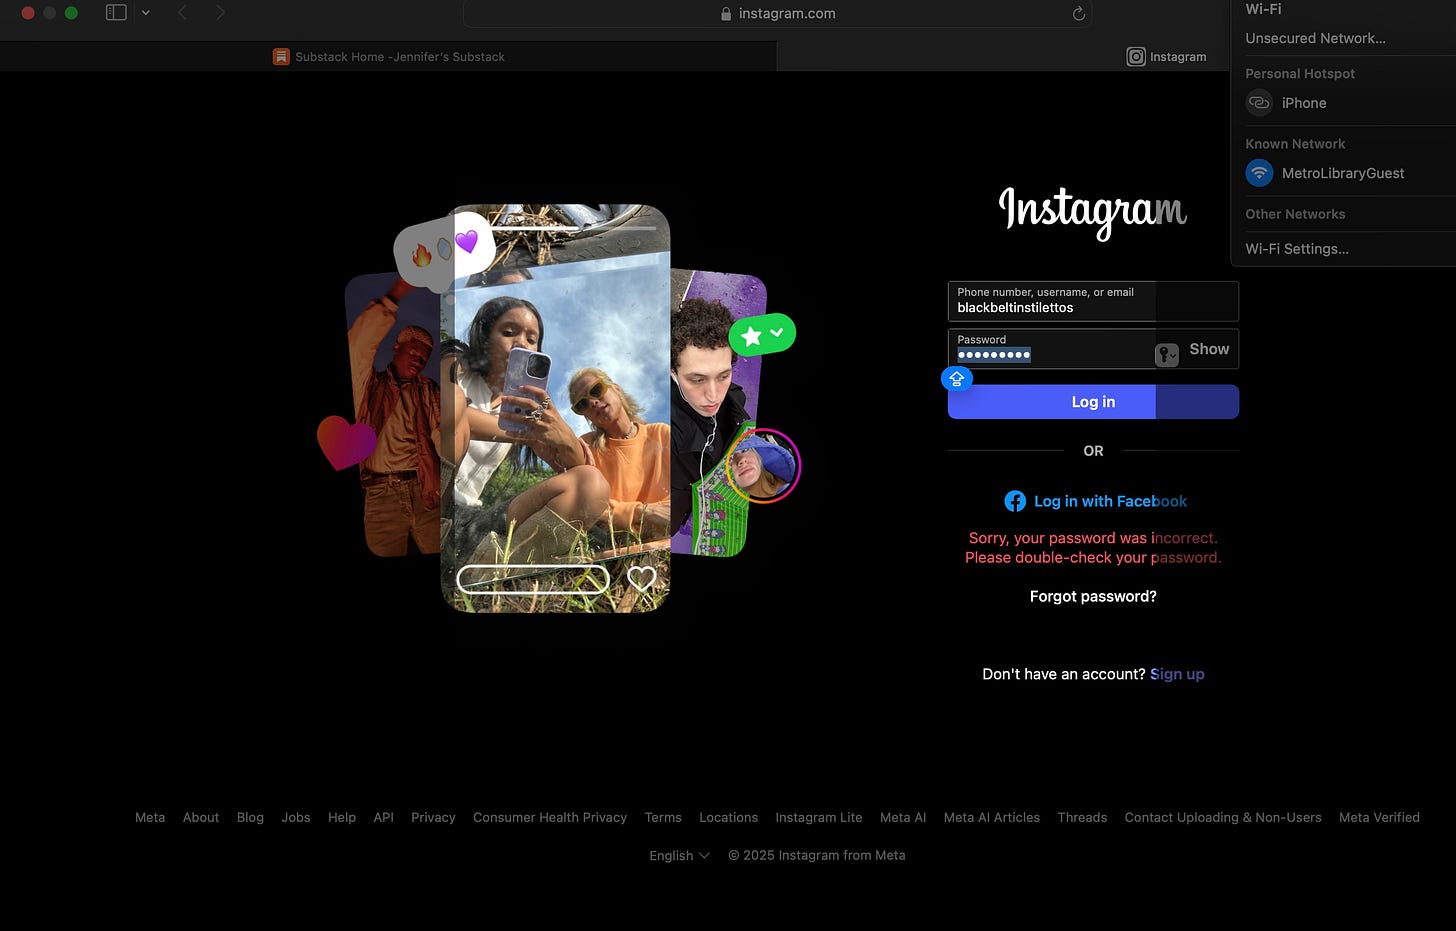This screenshot has width=1456, height=931.
Task: Show the typed password
Action: (1209, 349)
